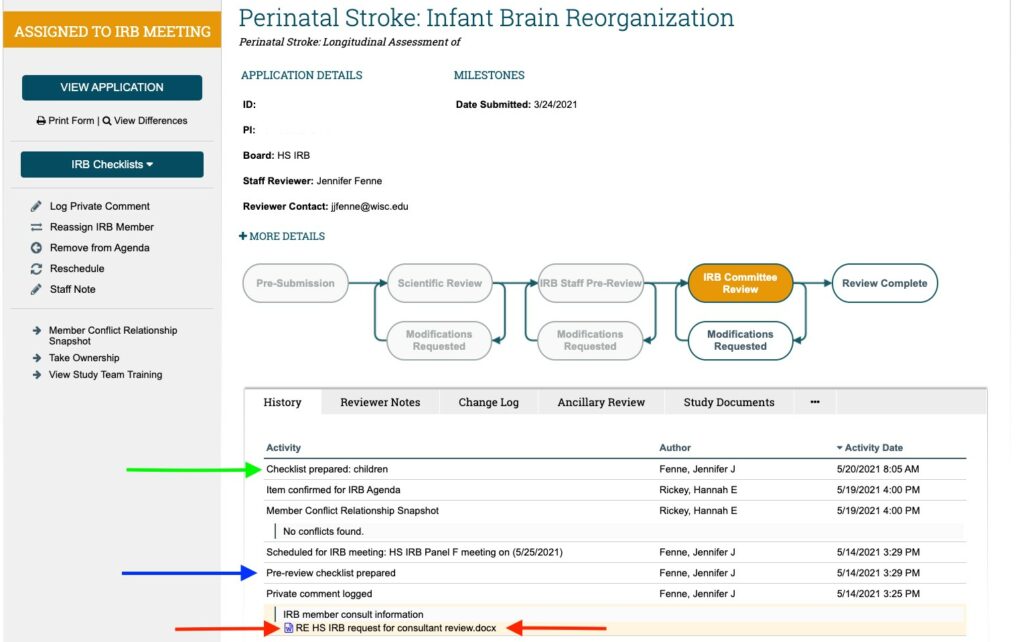
Task: Click the IRB Committee Review workflow step
Action: (x=739, y=283)
